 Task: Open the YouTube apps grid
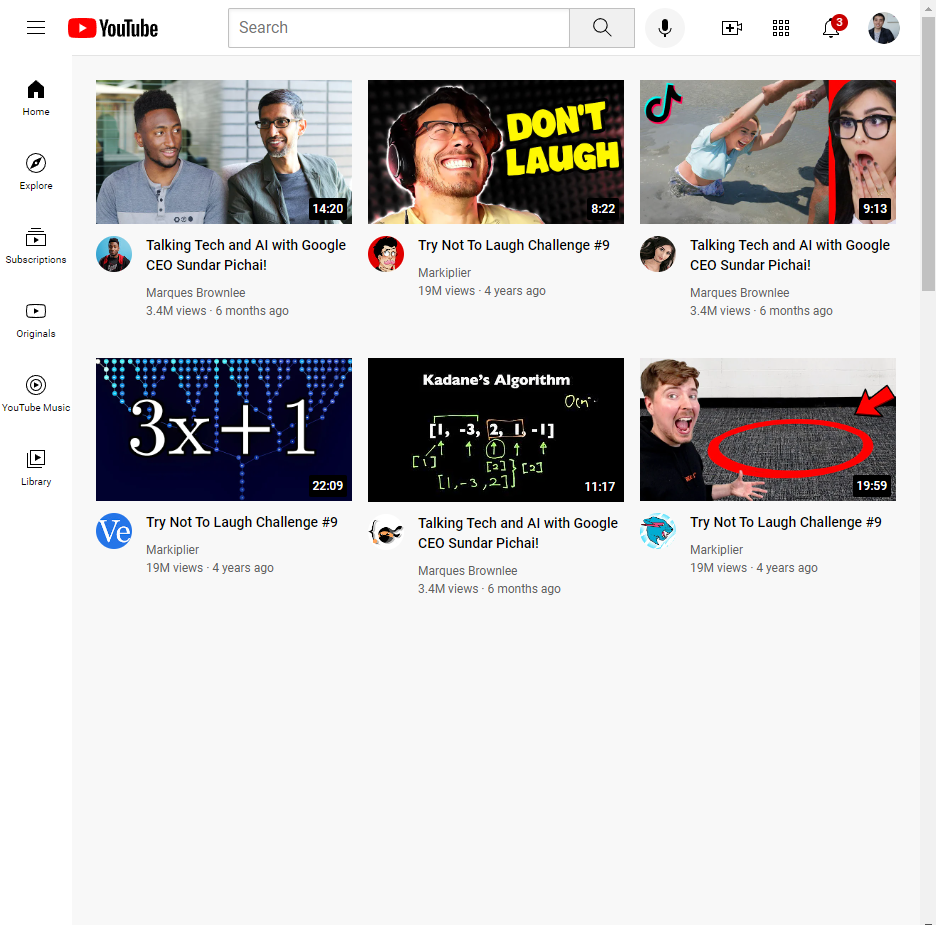[781, 27]
